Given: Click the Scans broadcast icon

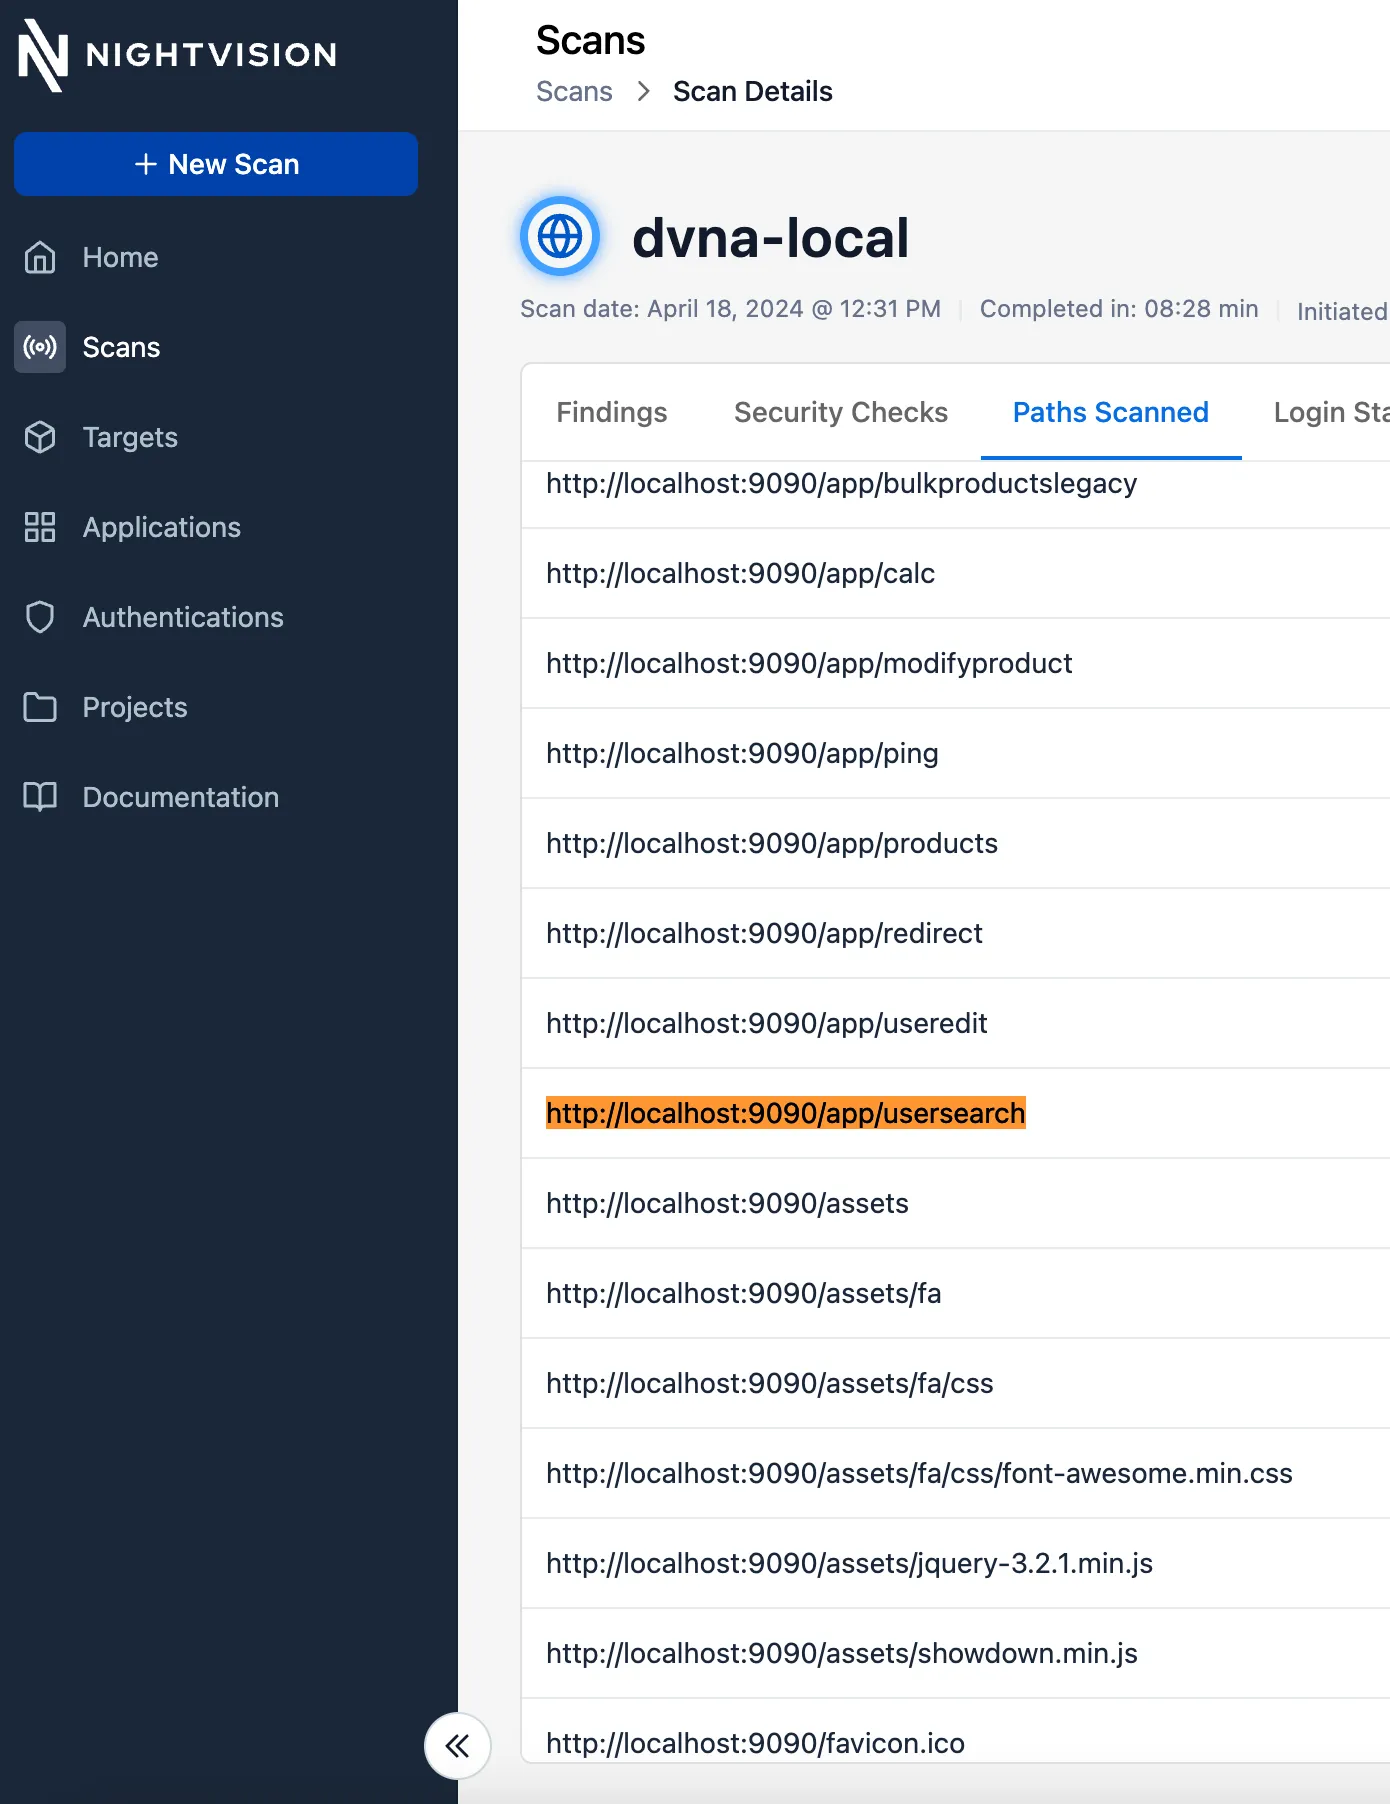Looking at the screenshot, I should pyautogui.click(x=40, y=347).
